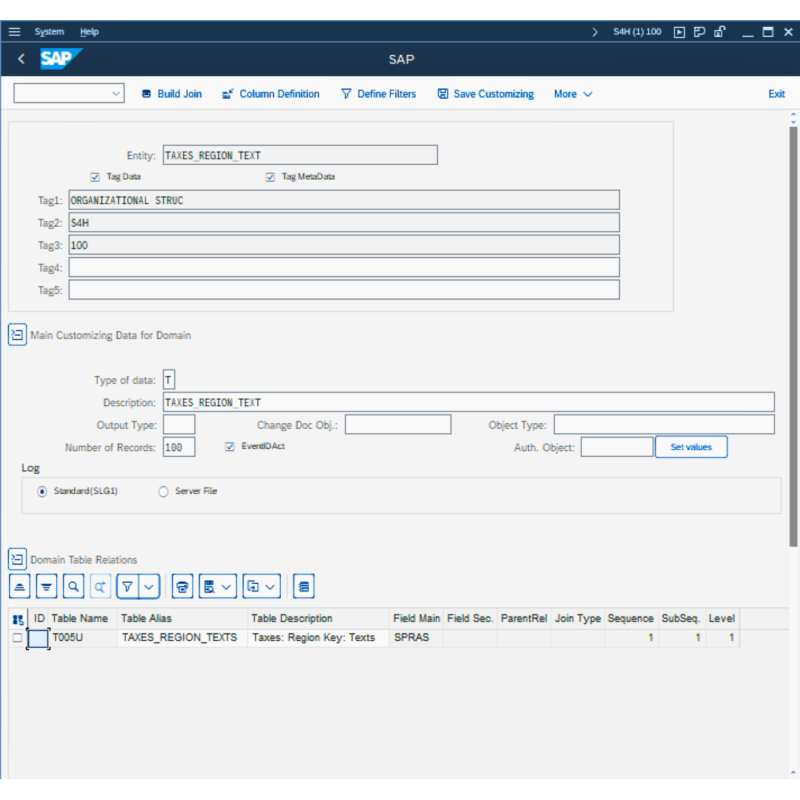Click the back arrow next to SAP logo
This screenshot has width=800, height=800.
coord(21,59)
